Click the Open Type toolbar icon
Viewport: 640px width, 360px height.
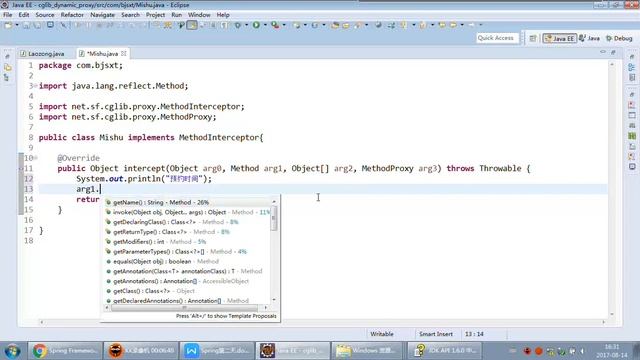335,25
